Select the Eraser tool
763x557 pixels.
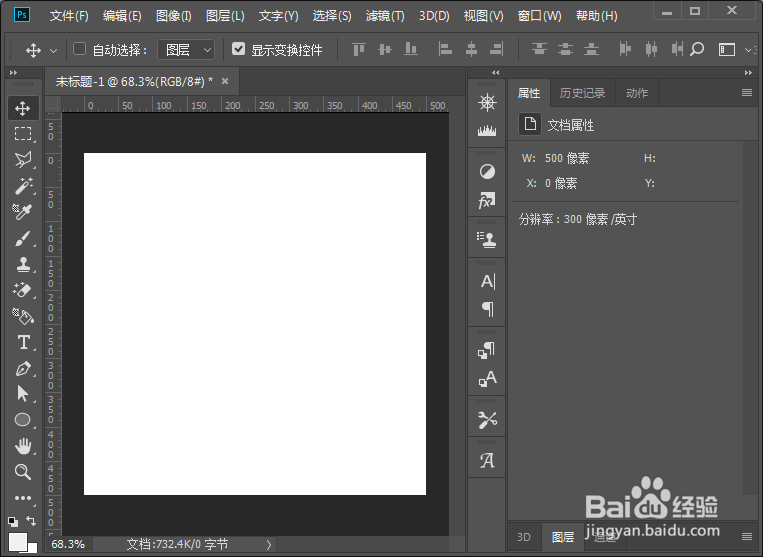[x=23, y=290]
